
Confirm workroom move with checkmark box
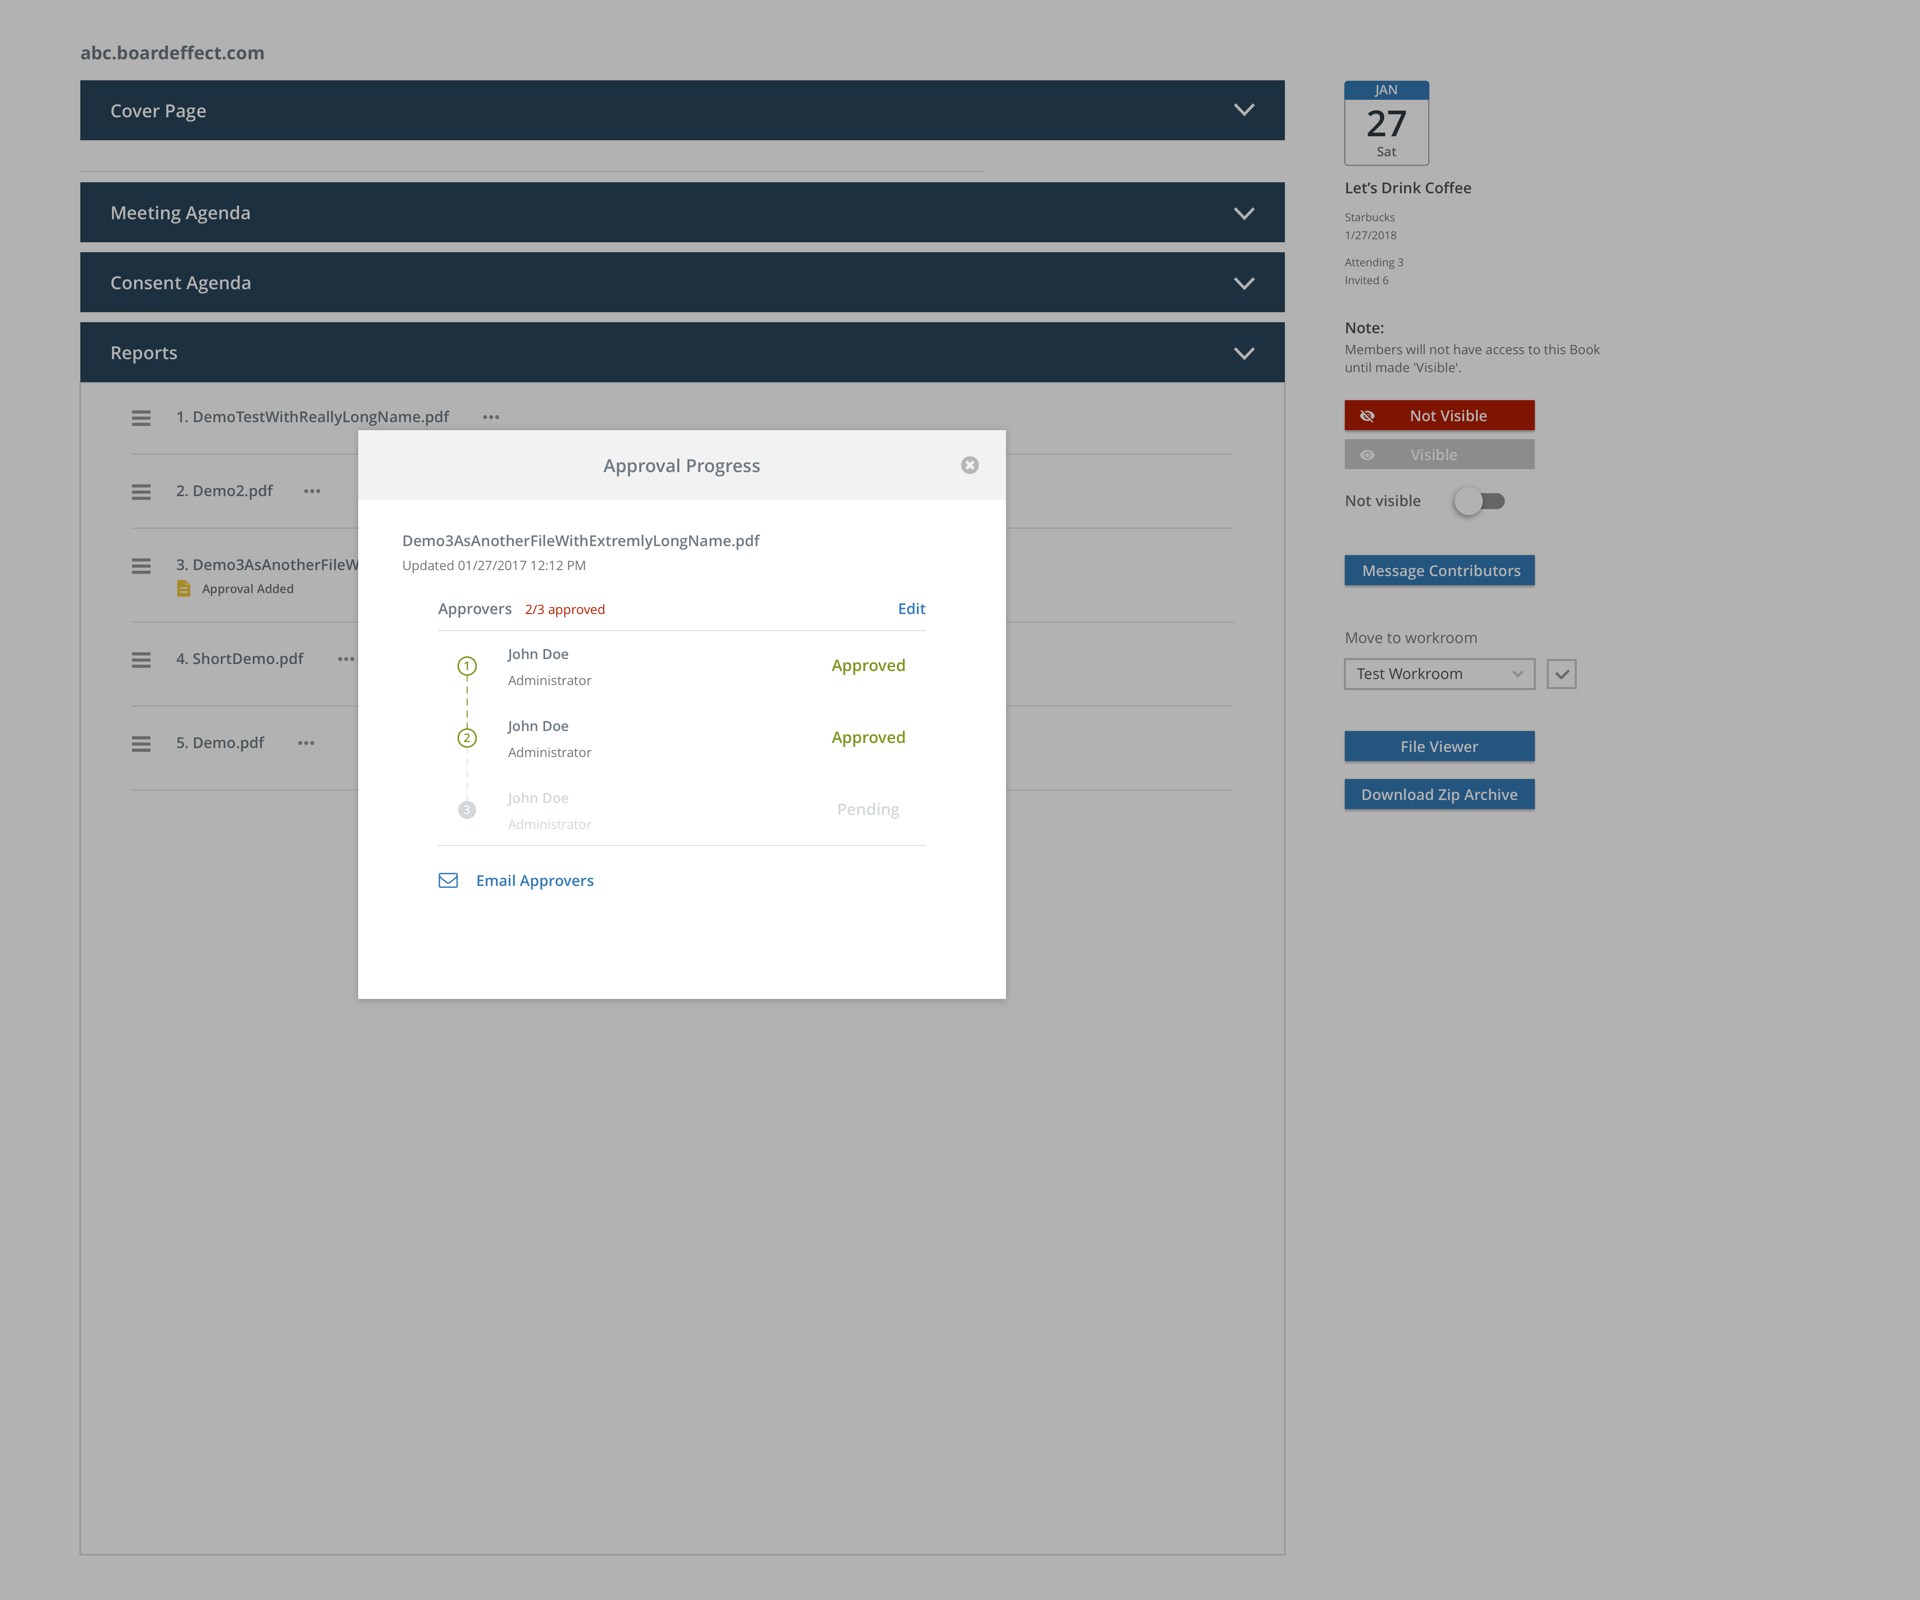click(1561, 674)
